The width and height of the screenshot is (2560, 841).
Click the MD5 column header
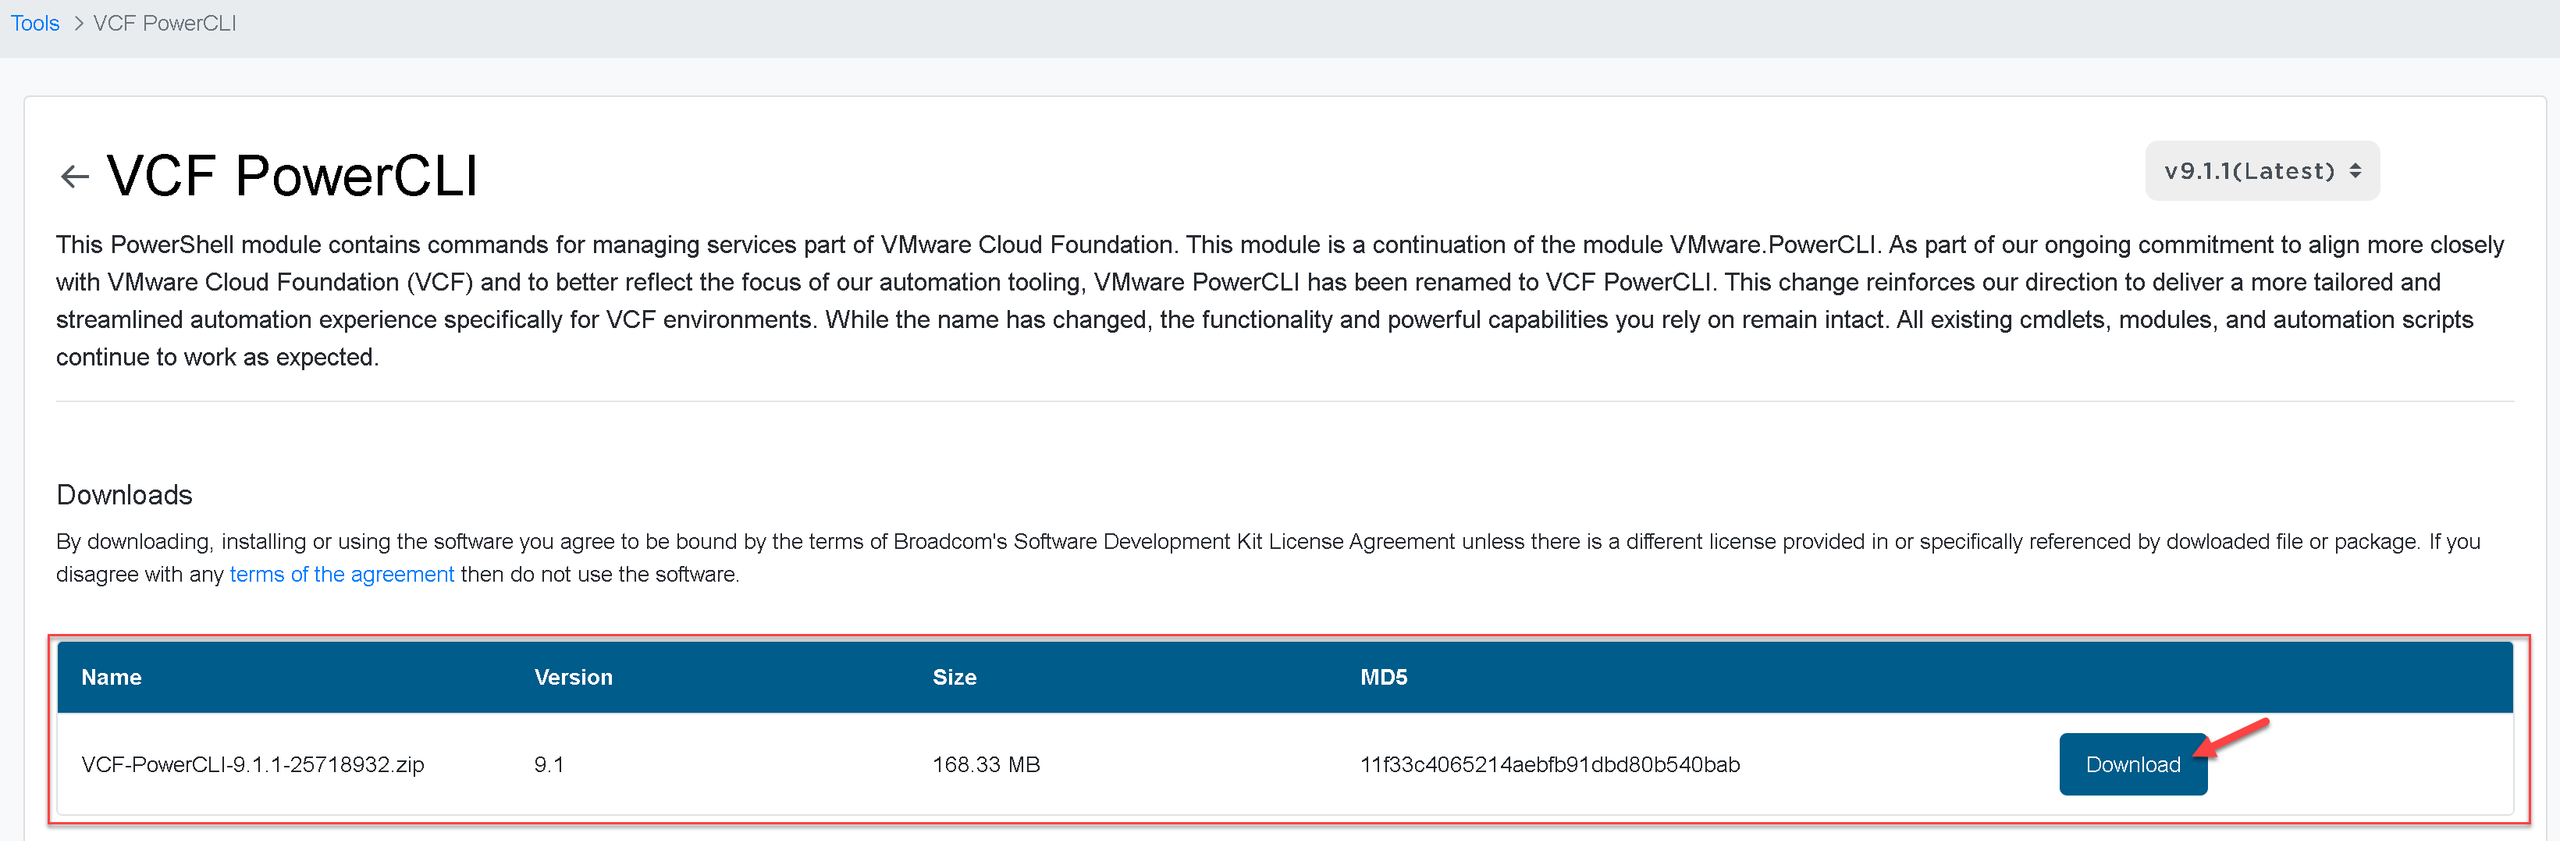(1383, 677)
